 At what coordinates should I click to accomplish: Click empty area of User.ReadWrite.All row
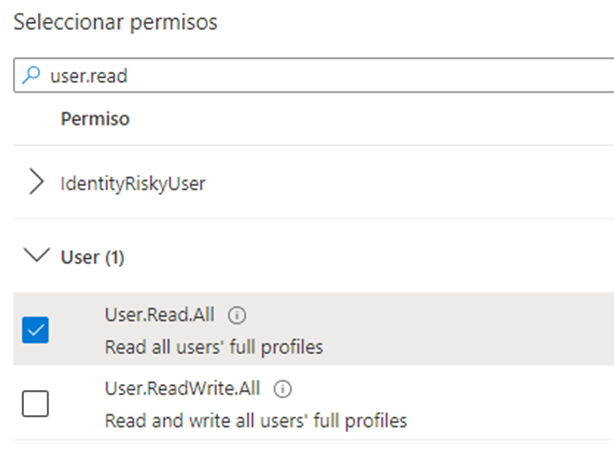pos(509,403)
